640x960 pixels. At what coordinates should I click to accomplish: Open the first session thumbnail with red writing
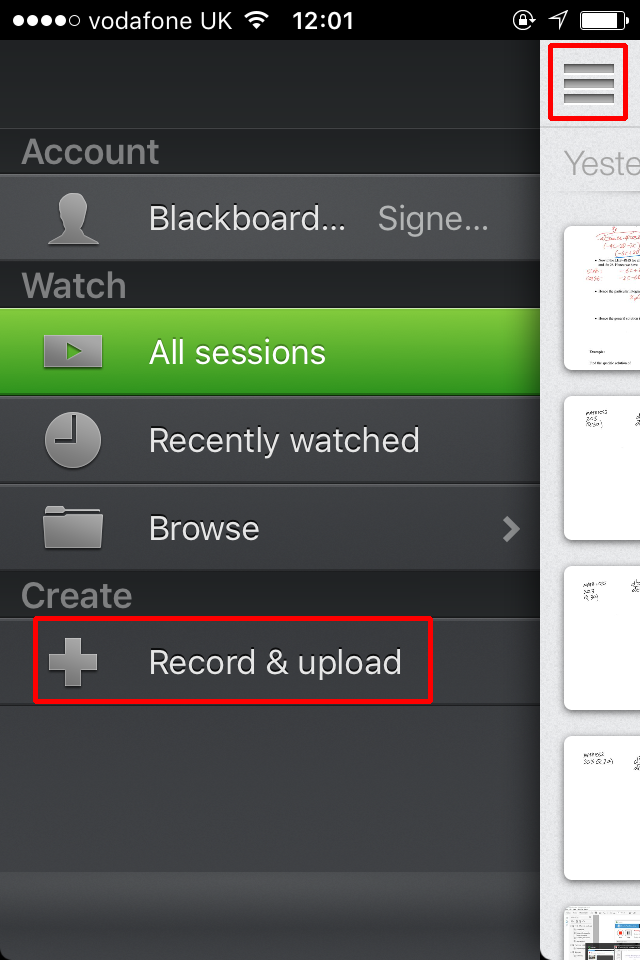(x=602, y=298)
